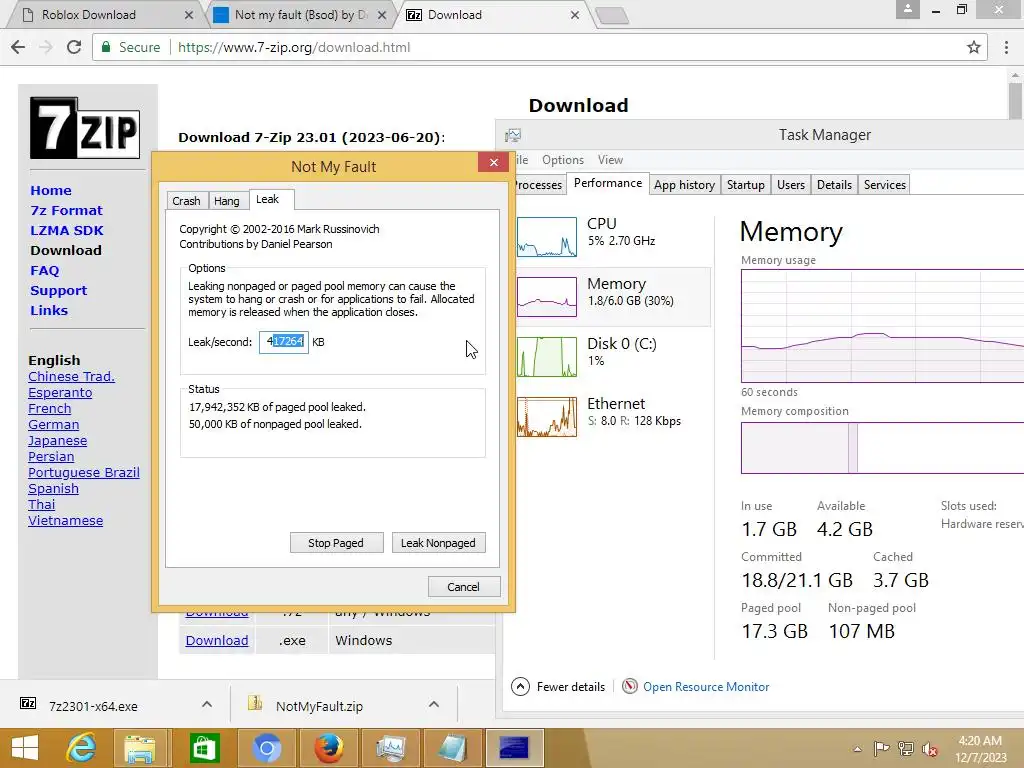This screenshot has height=768, width=1024.
Task: Select the CPU performance graph thumbnail
Action: [547, 236]
